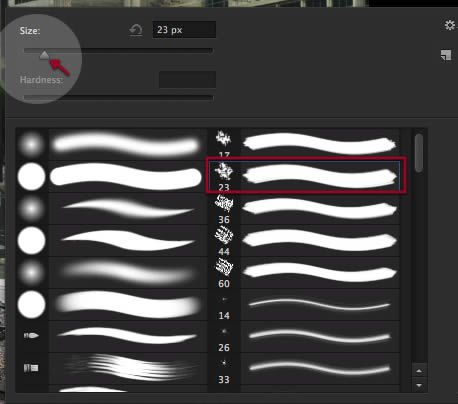The height and width of the screenshot is (404, 458).
Task: Select the flat fan bristle brush
Action: 111,368
